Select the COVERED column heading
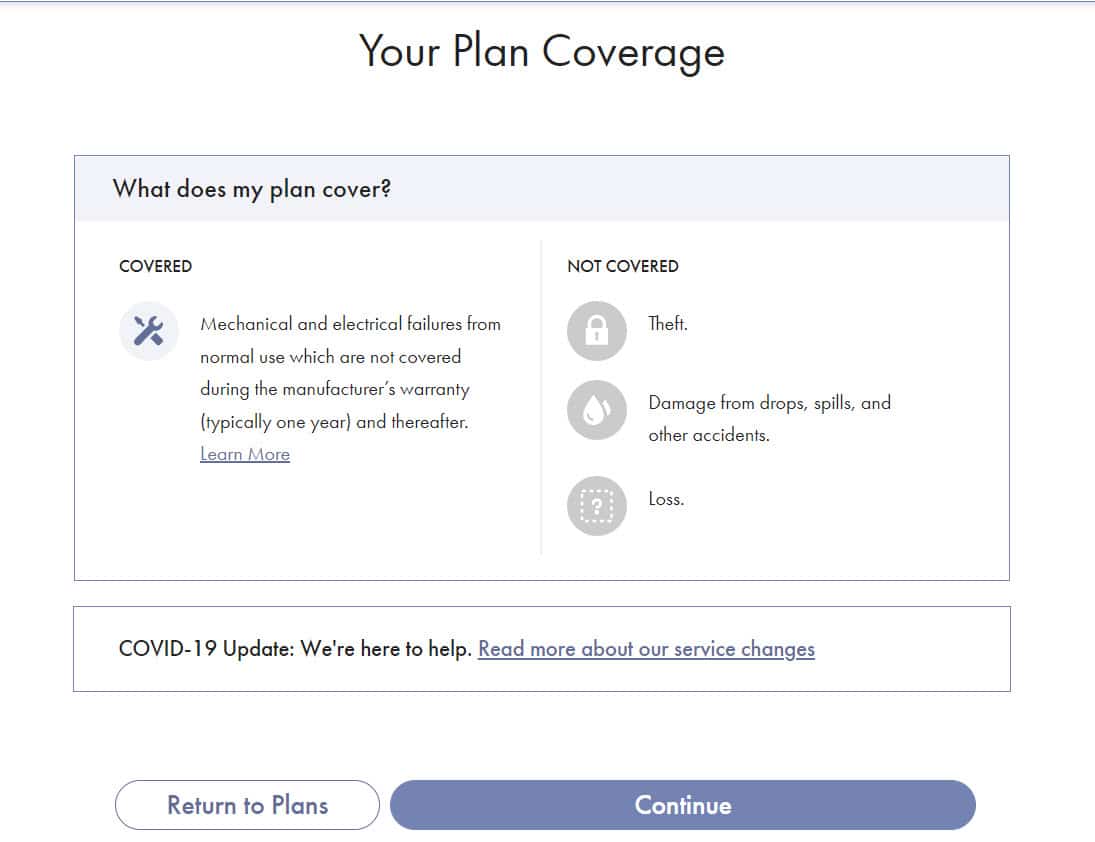Screen dimensions: 1095x842 [x=156, y=267]
